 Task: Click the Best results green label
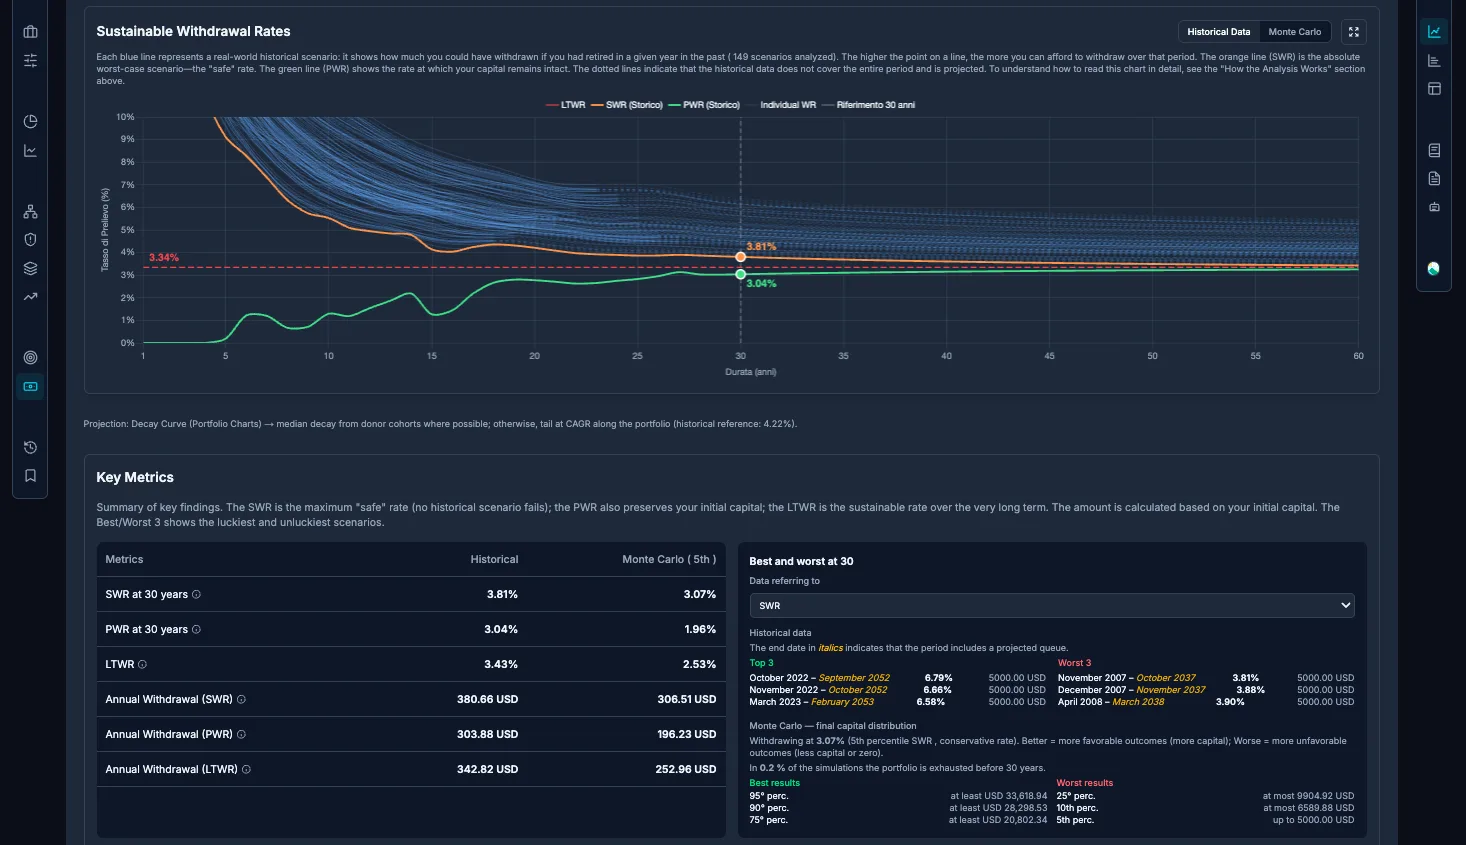775,783
